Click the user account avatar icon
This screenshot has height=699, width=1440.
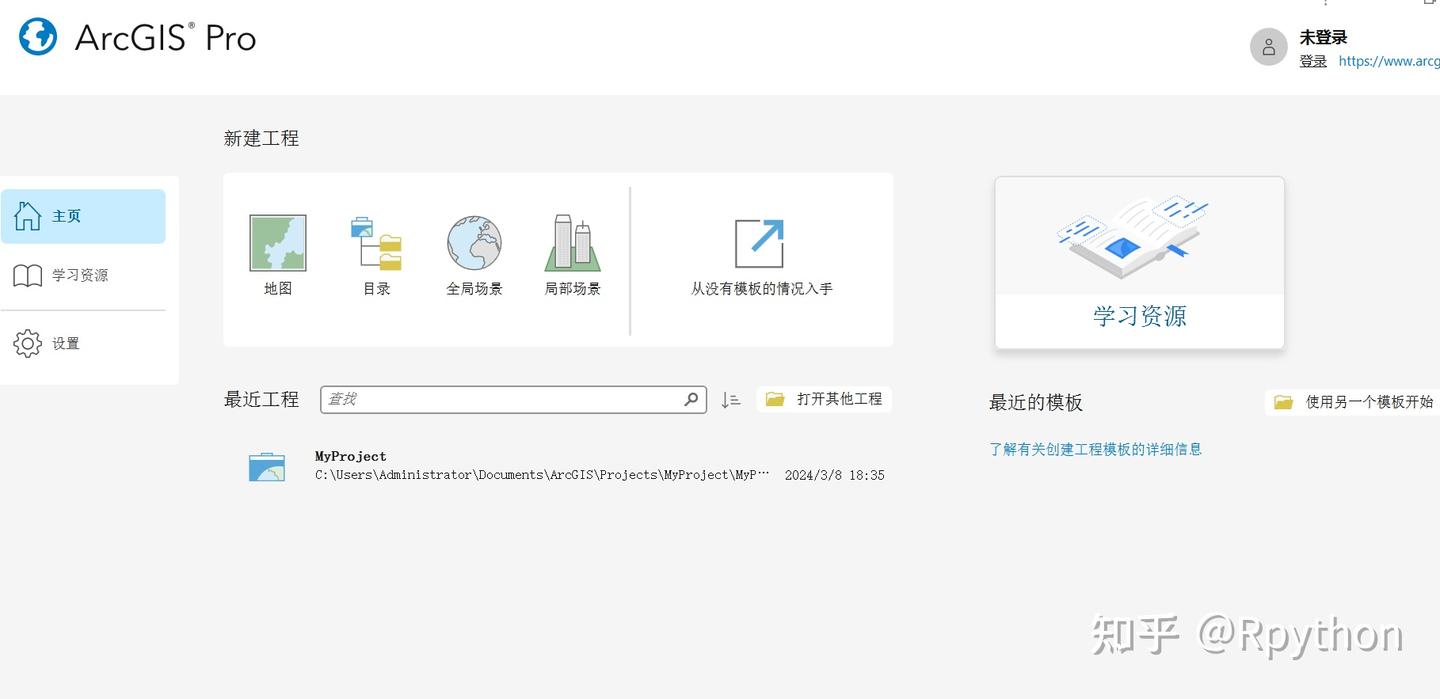[1269, 47]
